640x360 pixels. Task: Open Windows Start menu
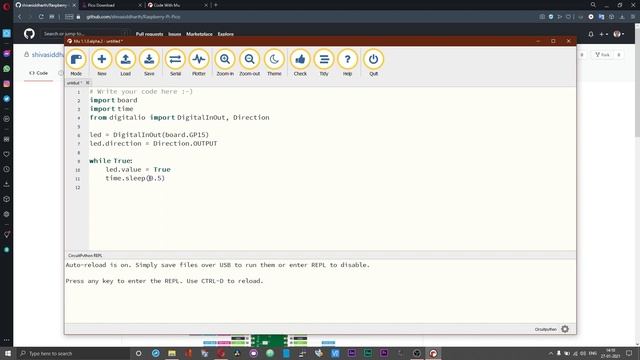pyautogui.click(x=7, y=353)
